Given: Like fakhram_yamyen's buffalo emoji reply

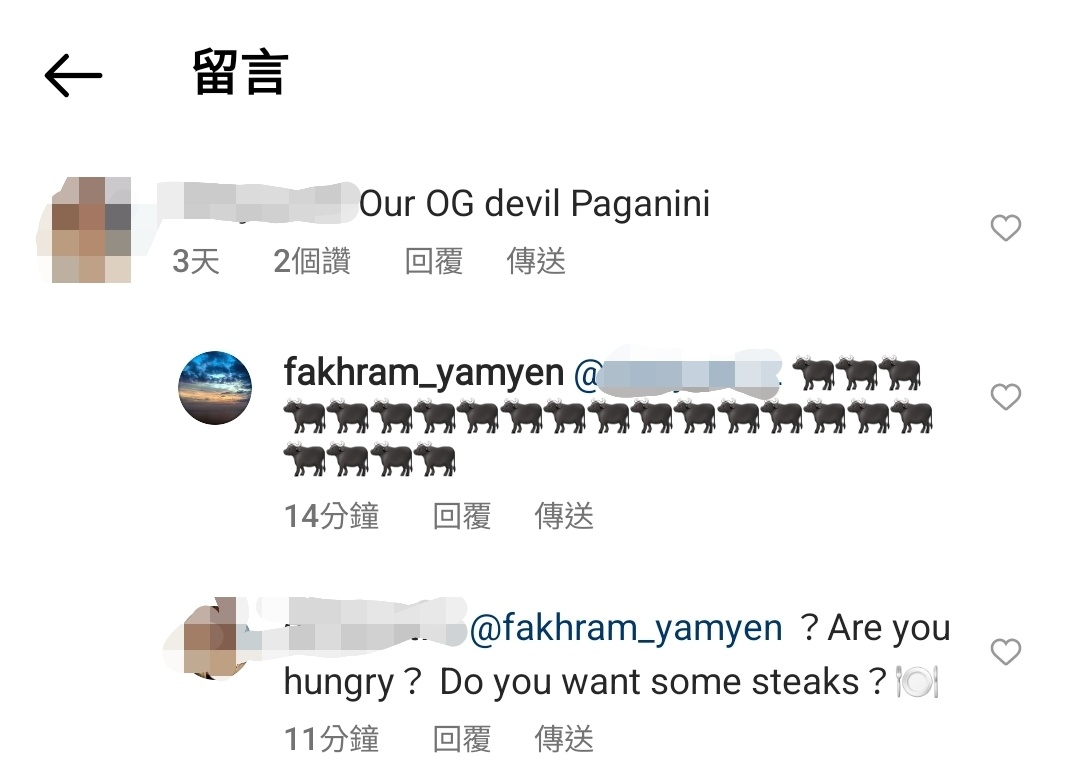Looking at the screenshot, I should [1005, 397].
